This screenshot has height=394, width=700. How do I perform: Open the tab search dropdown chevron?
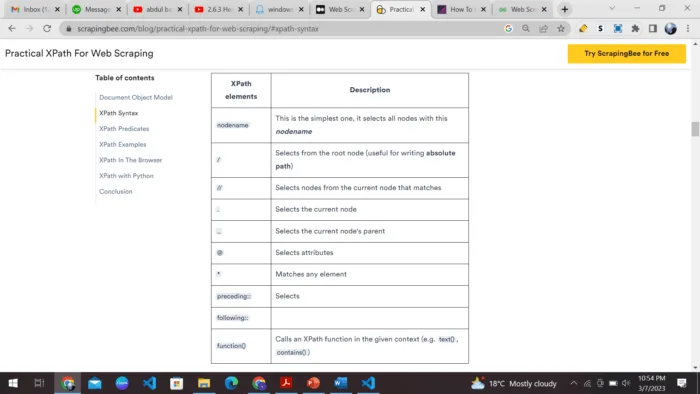[612, 8]
